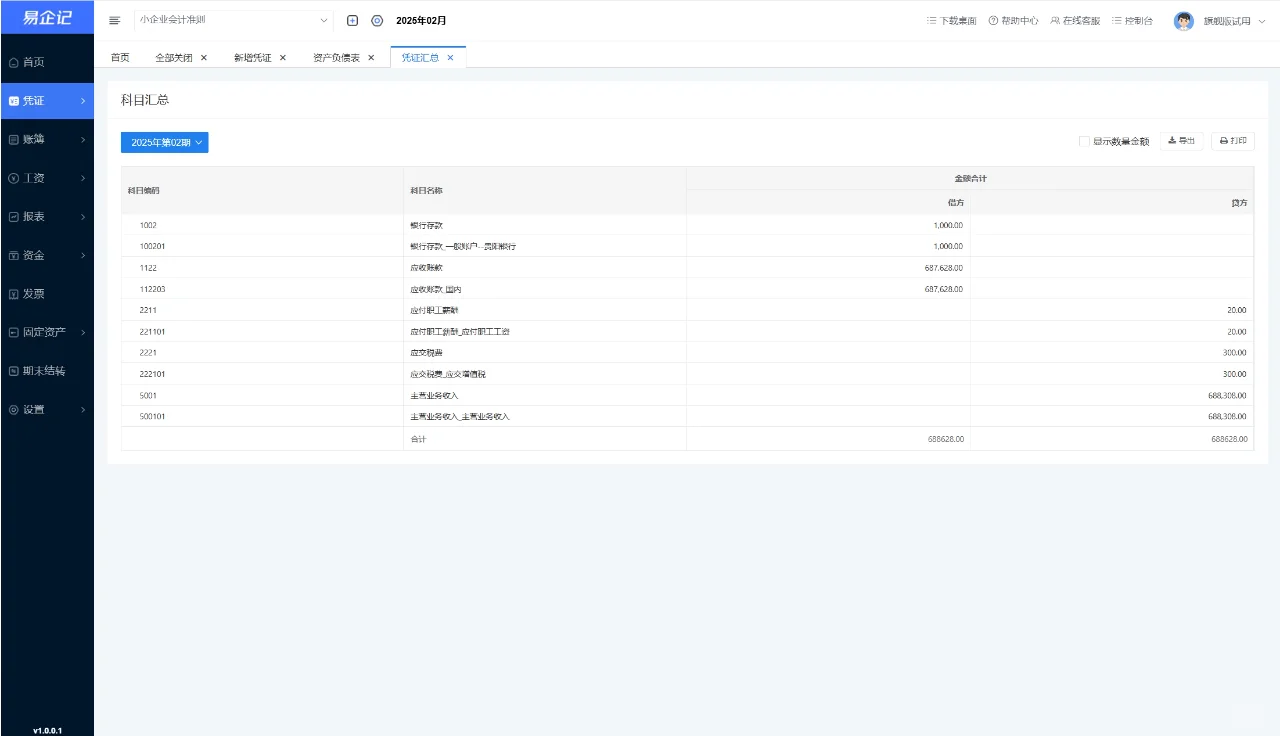Collapse the sidebar with the hamburger icon
Viewport: 1280px width, 736px height.
click(114, 20)
